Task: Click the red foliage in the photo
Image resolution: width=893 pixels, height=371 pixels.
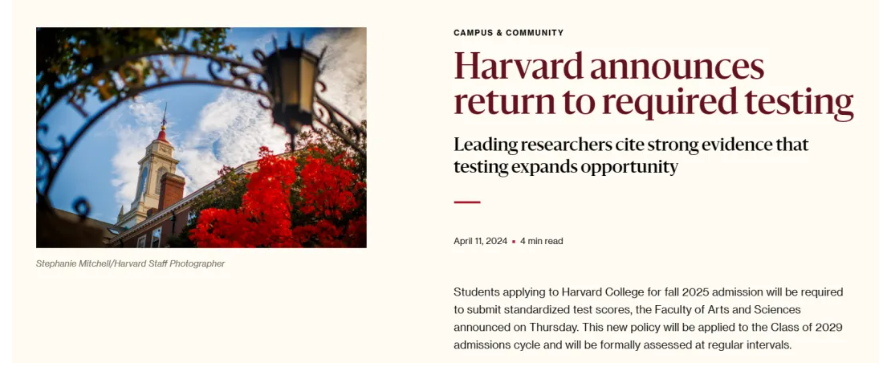Action: coord(279,199)
